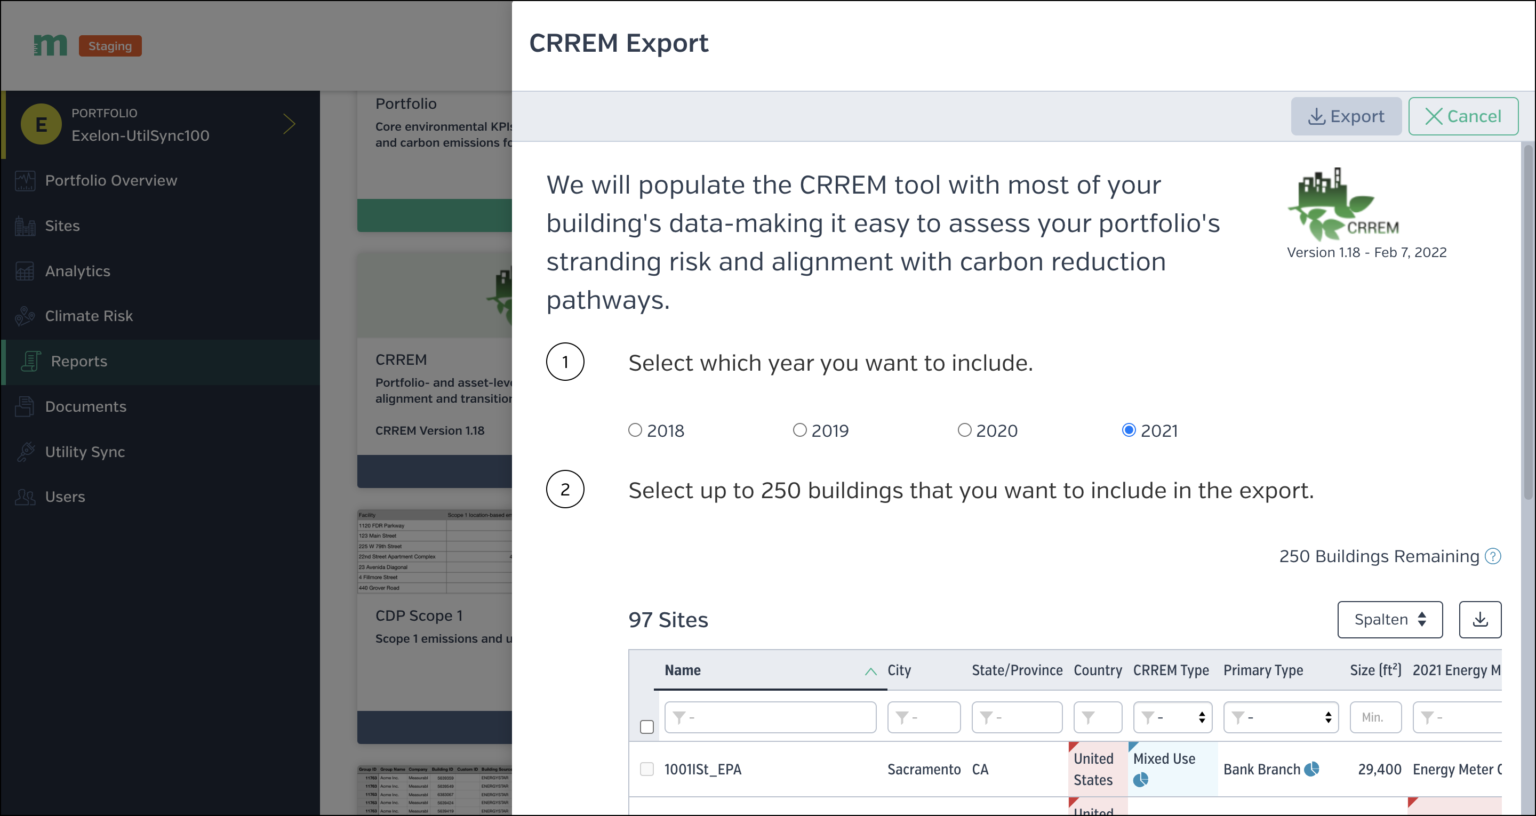Click the Utility Sync plug icon
This screenshot has width=1536, height=816.
coord(25,452)
